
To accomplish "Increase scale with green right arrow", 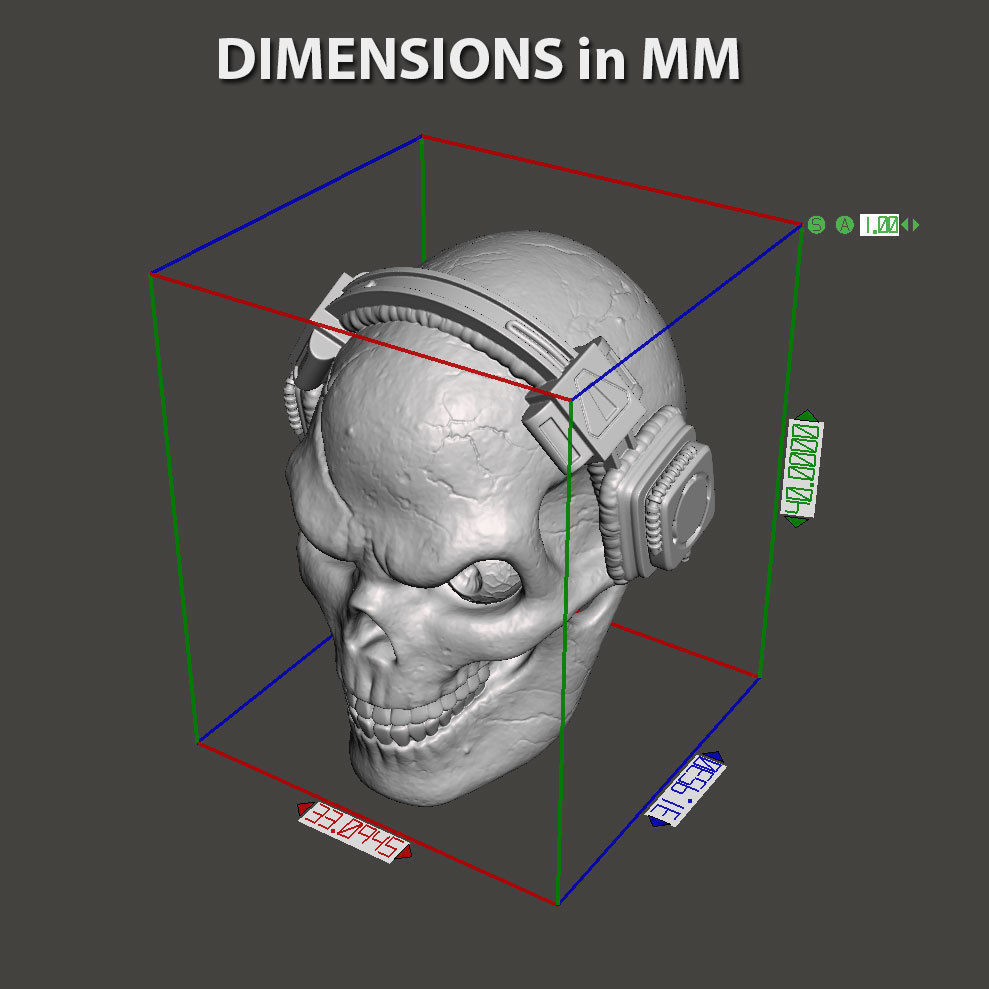I will point(915,225).
